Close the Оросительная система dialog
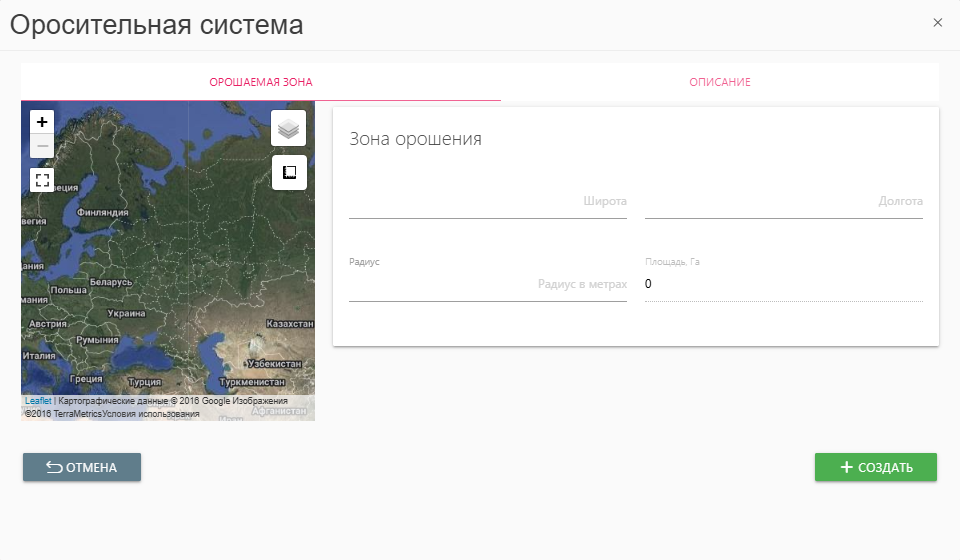Screen dimensions: 960x560 [937, 23]
